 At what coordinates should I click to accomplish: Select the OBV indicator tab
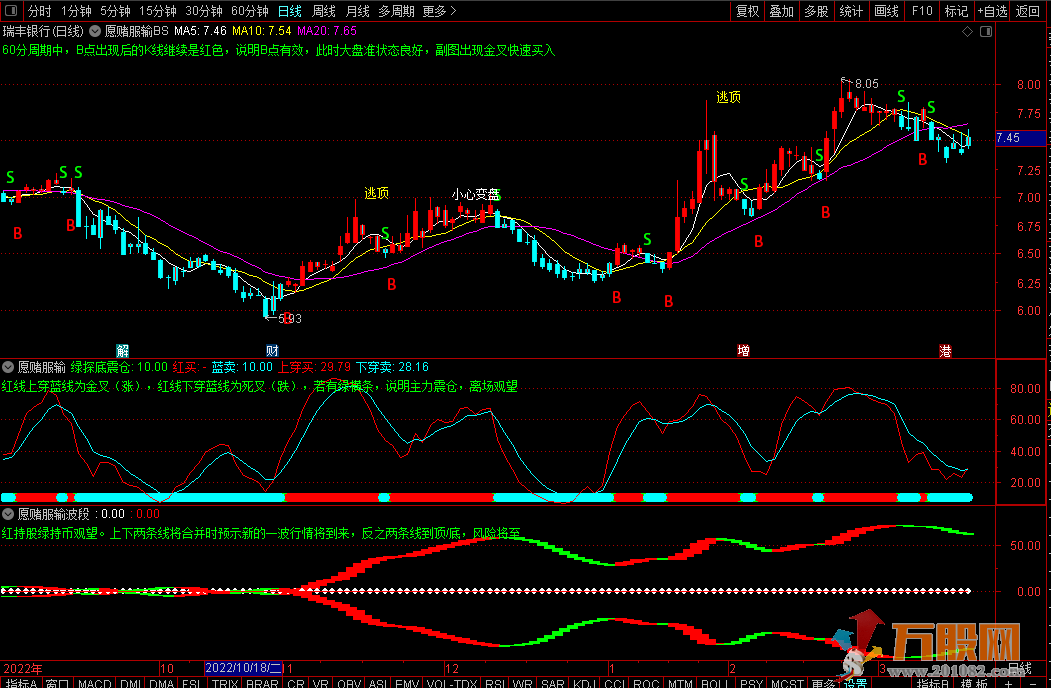click(x=349, y=683)
